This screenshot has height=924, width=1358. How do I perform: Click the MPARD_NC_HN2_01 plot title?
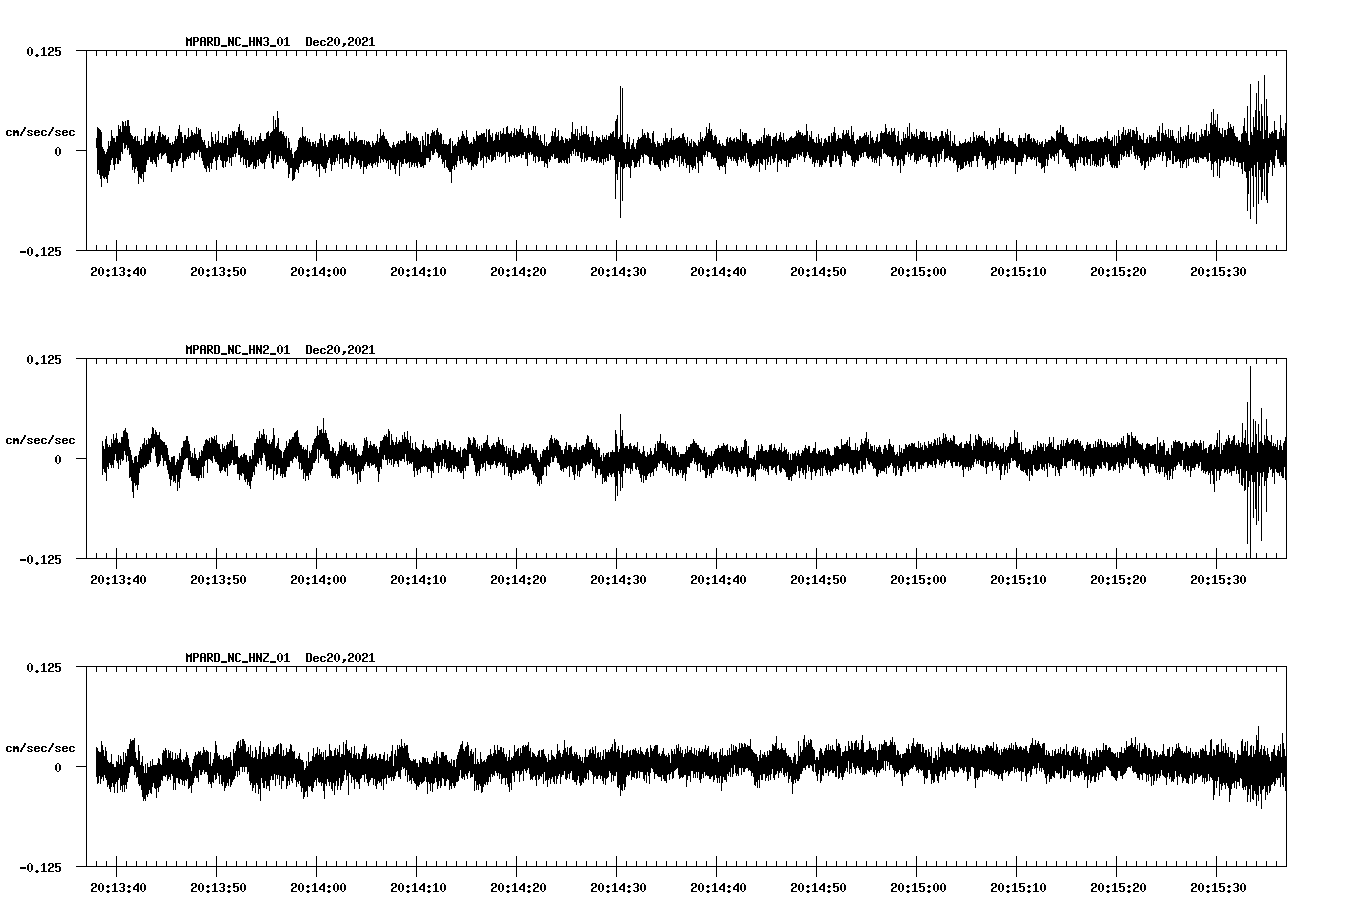coord(237,350)
